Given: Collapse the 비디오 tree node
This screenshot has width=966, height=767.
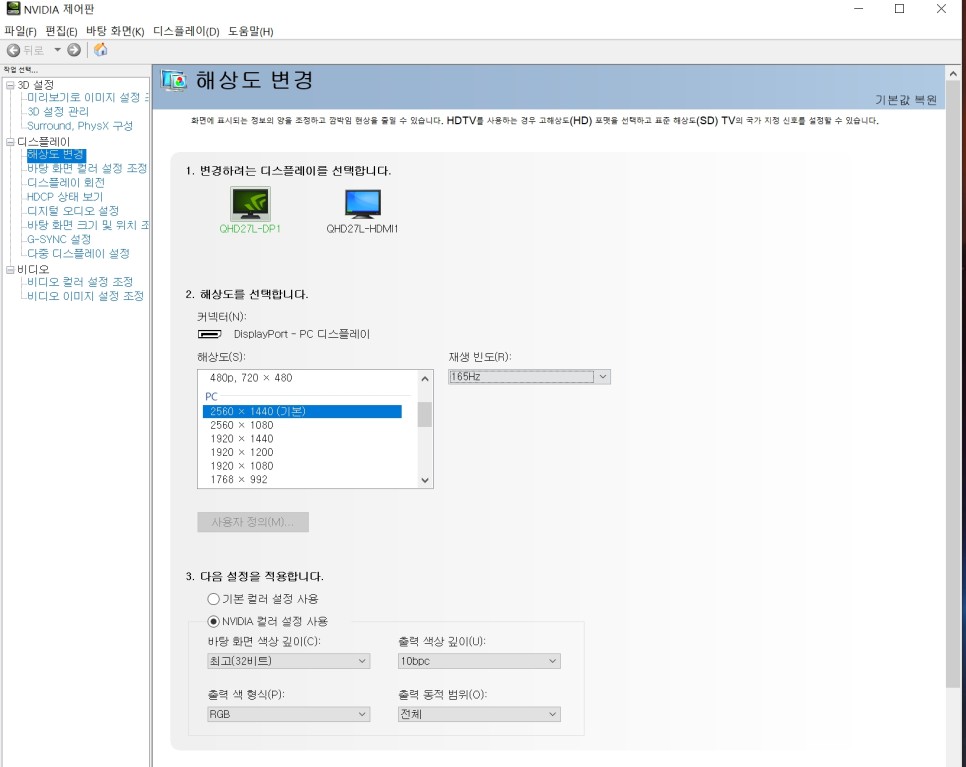Looking at the screenshot, I should click(x=10, y=269).
